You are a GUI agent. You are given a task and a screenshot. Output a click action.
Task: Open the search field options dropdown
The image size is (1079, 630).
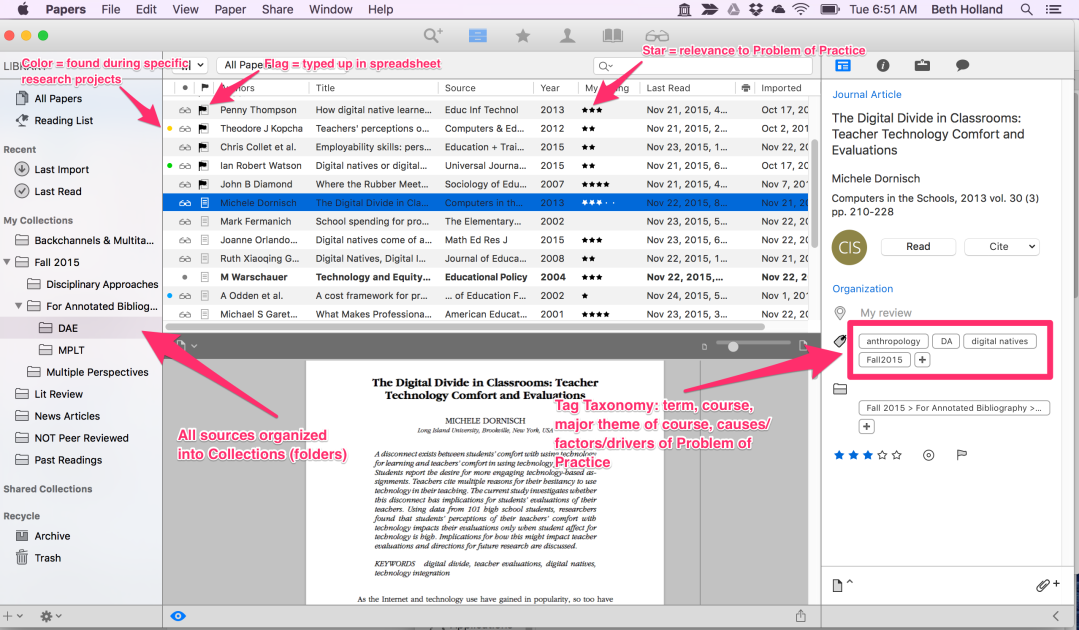606,66
